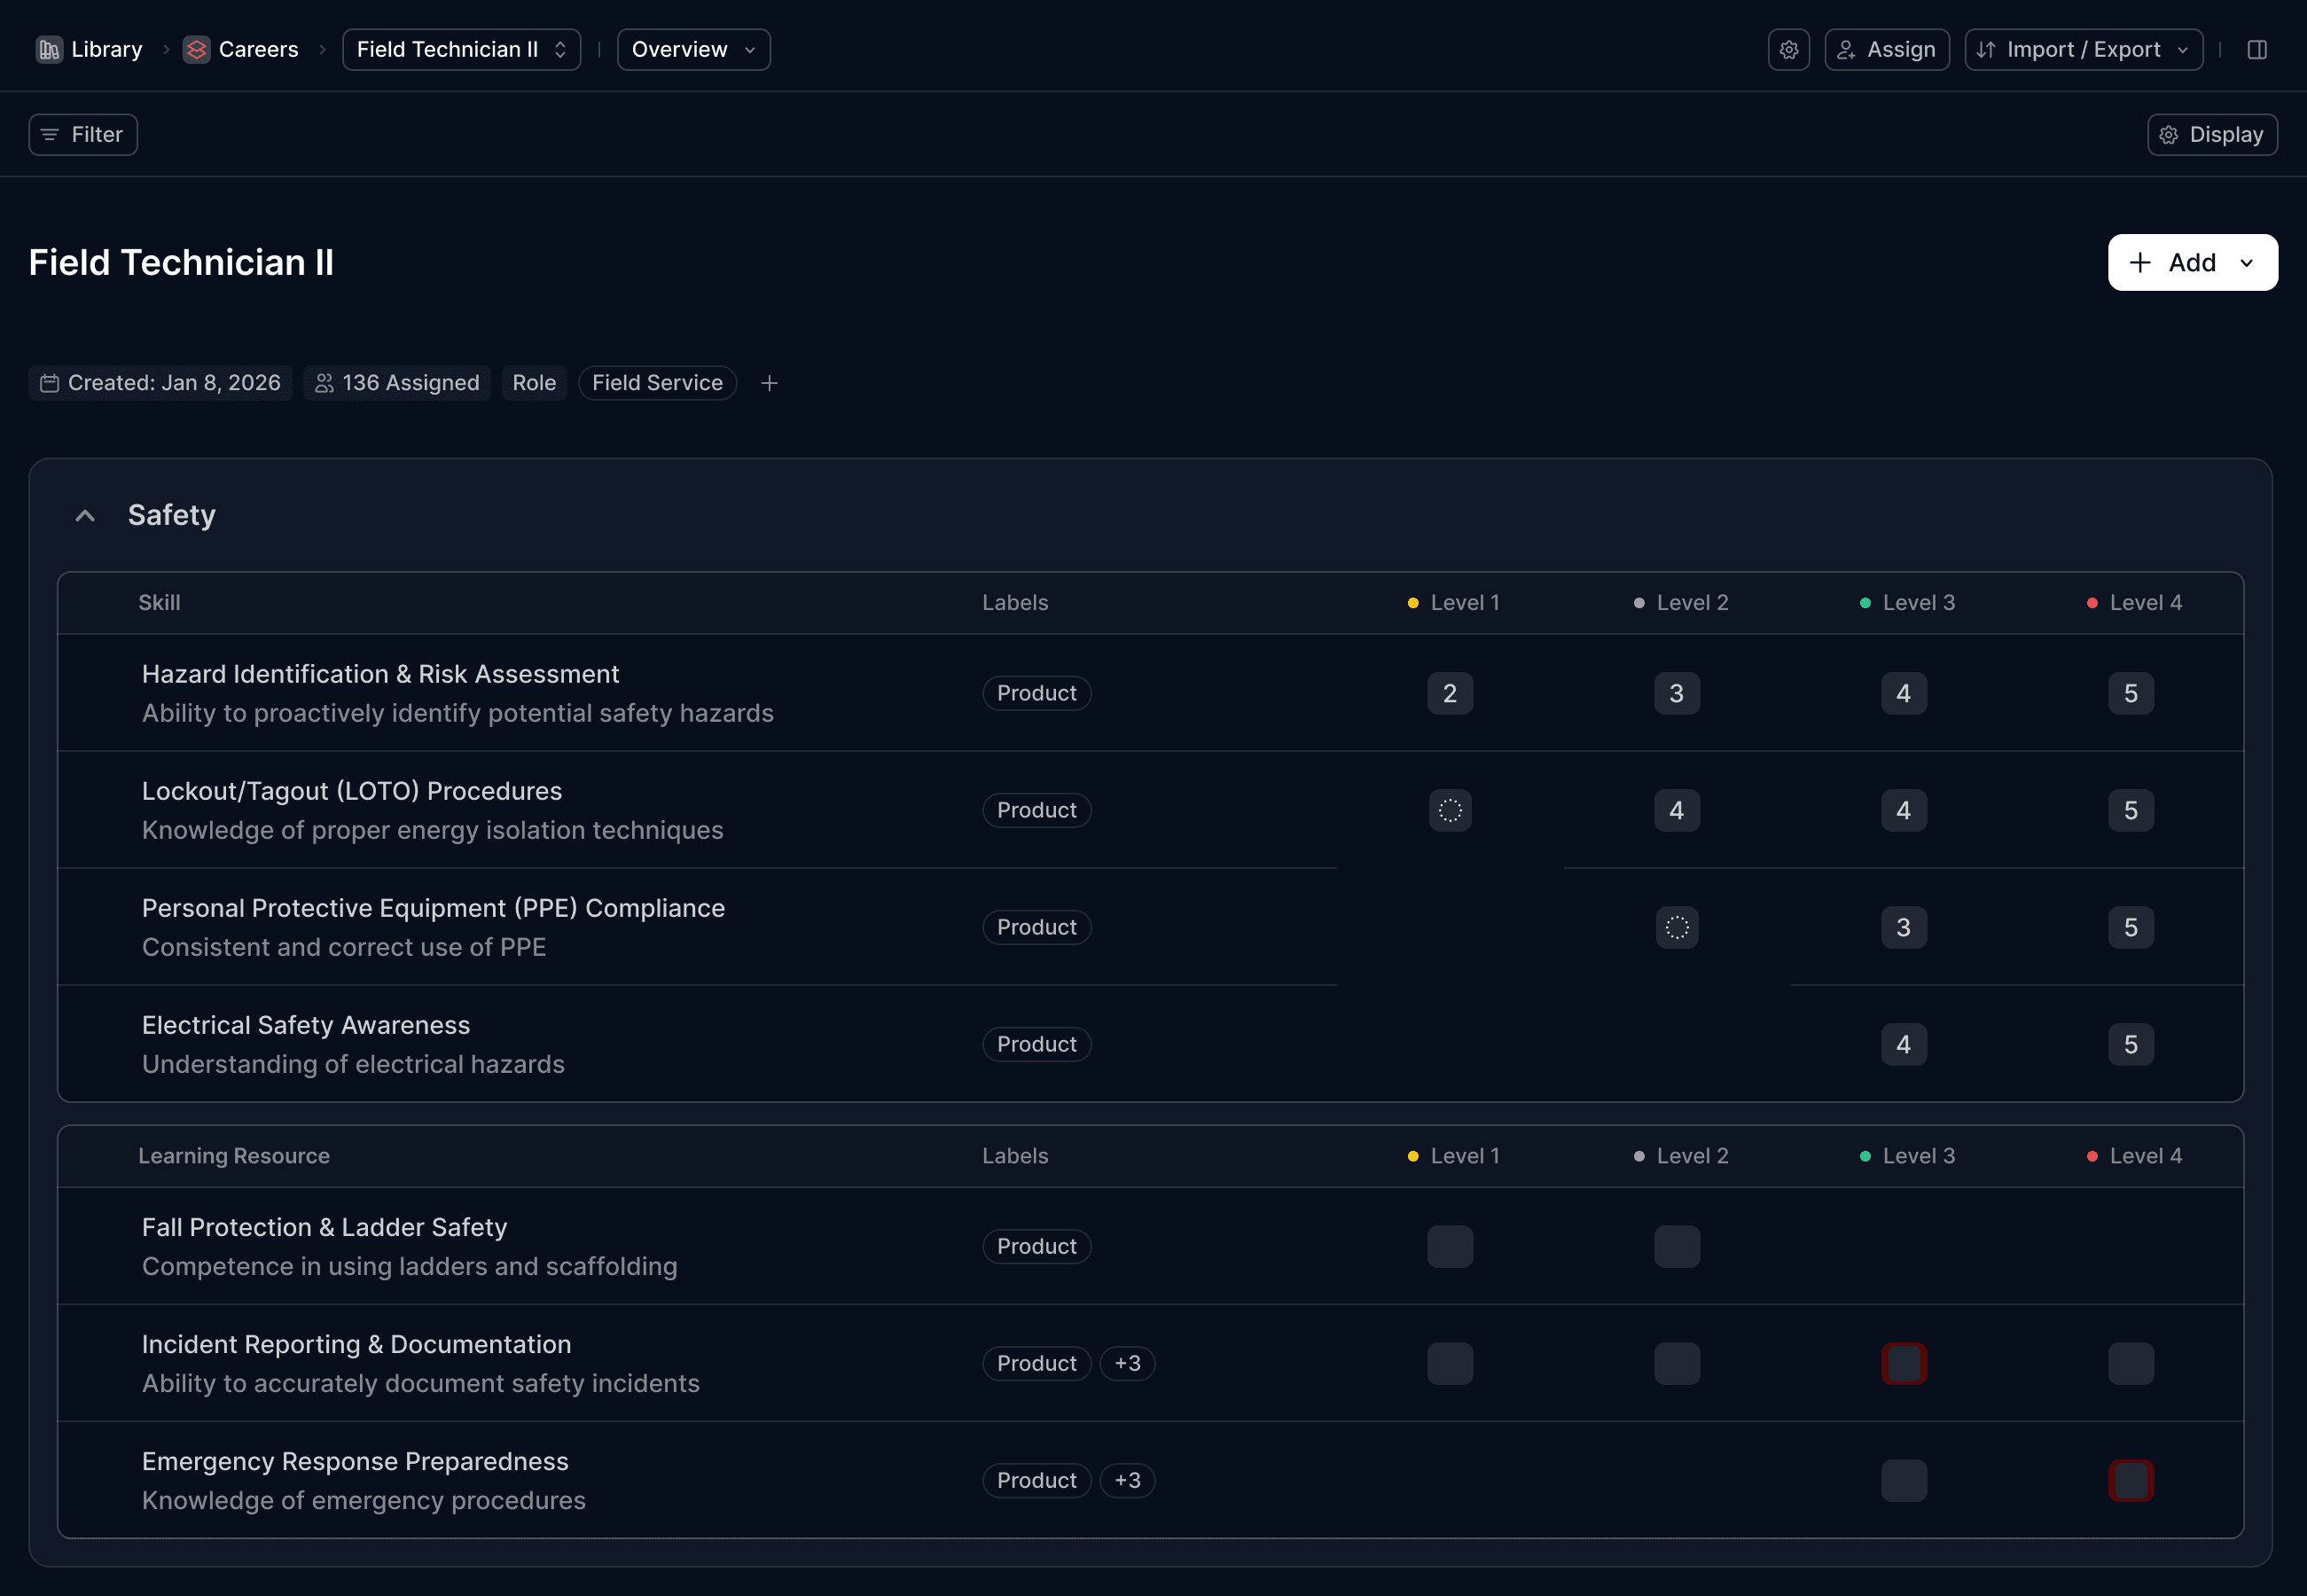Open the Add dropdown button
The width and height of the screenshot is (2307, 1596).
coord(2192,262)
